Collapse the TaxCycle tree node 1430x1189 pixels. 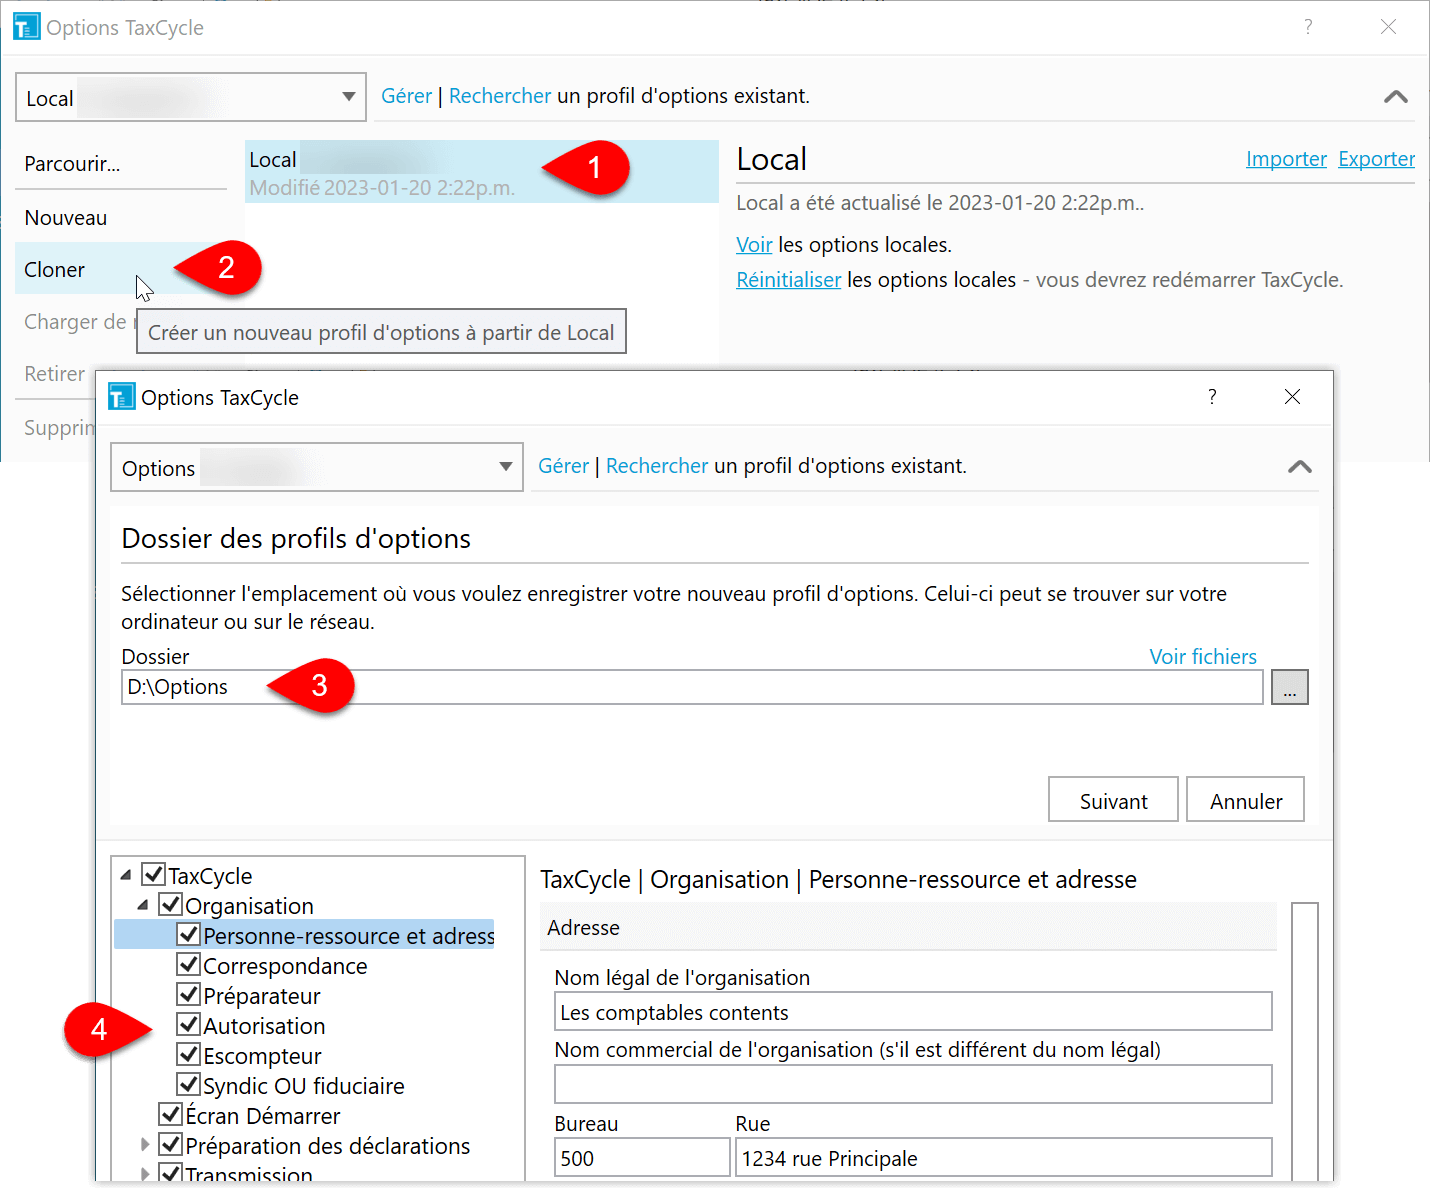(x=126, y=875)
